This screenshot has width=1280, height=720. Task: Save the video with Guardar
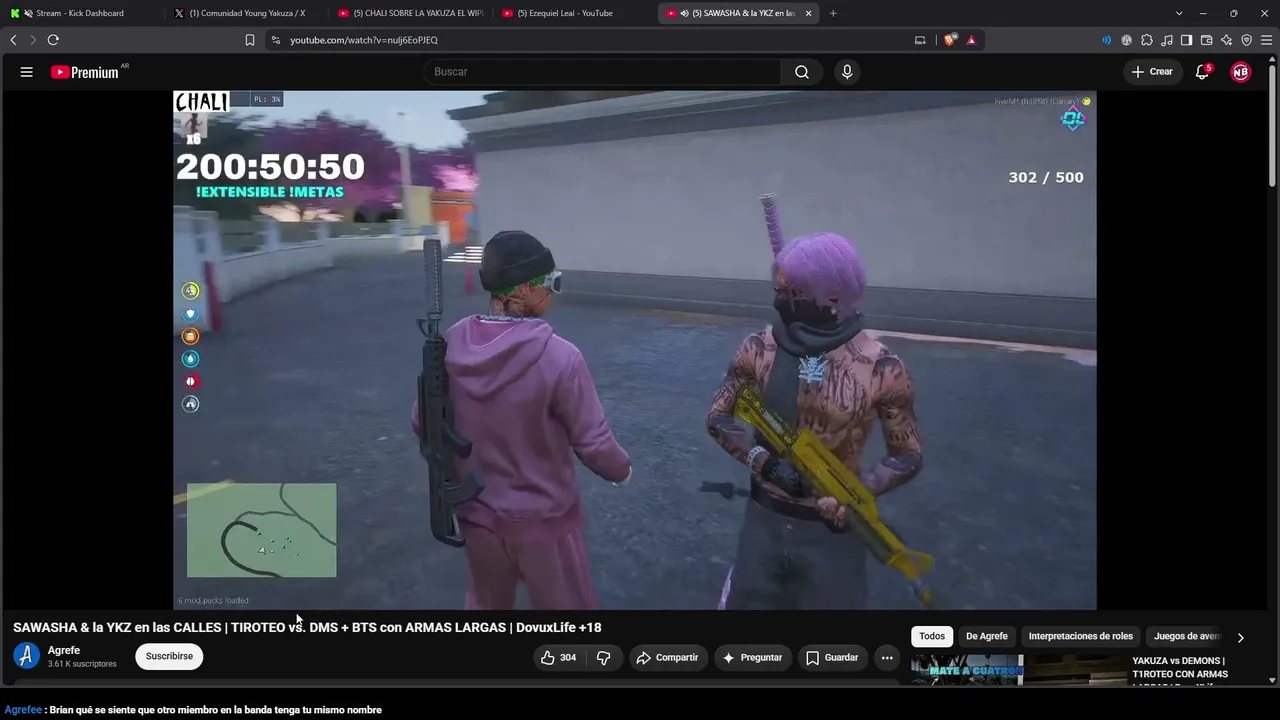831,657
